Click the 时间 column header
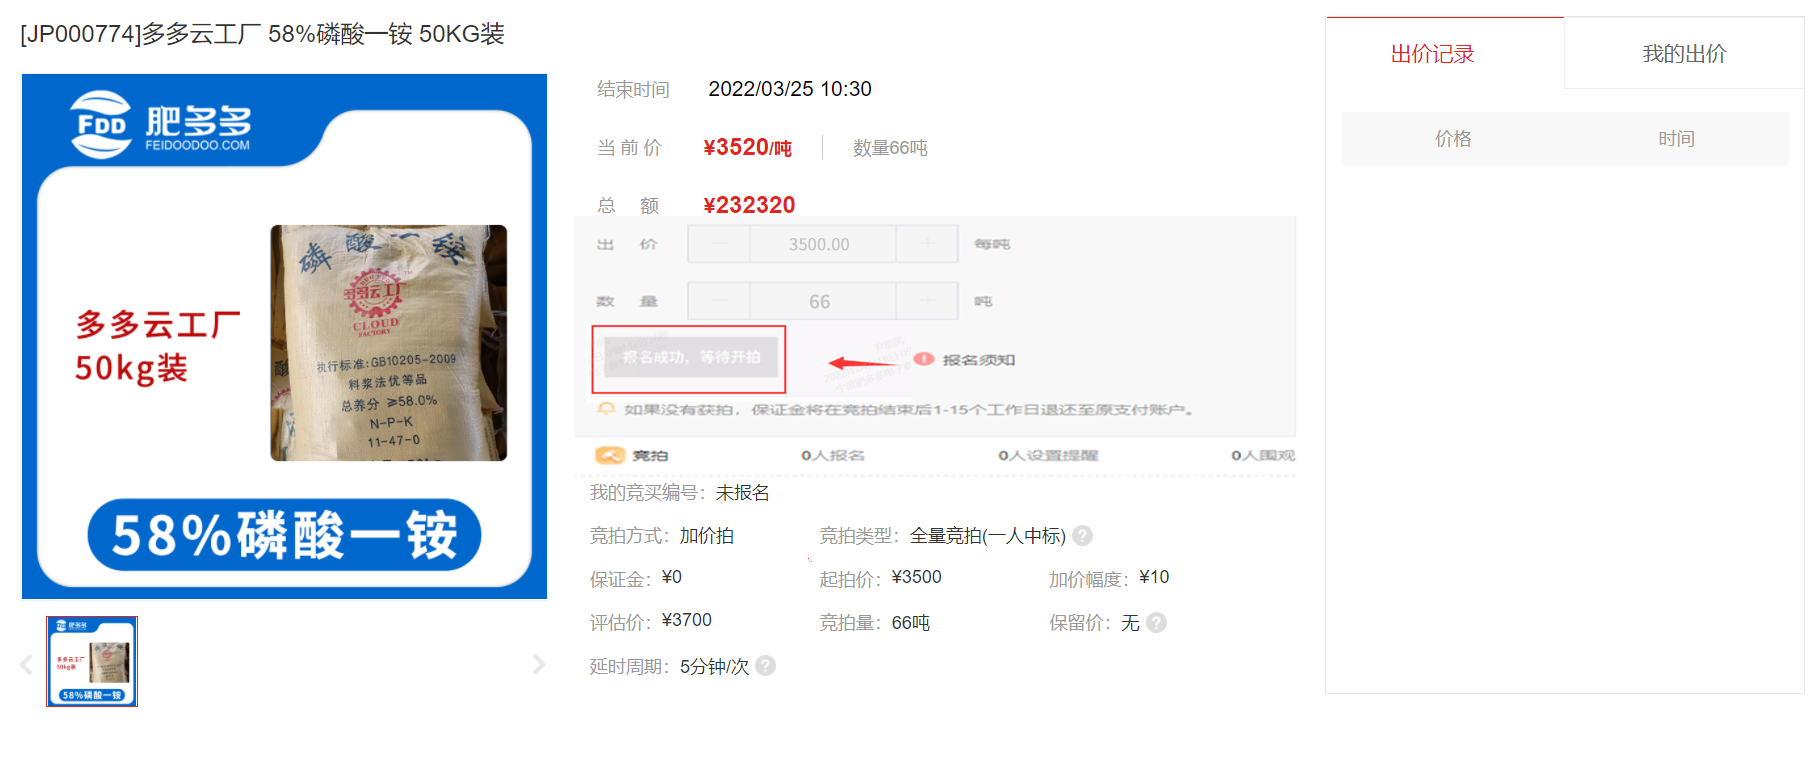 (1676, 139)
